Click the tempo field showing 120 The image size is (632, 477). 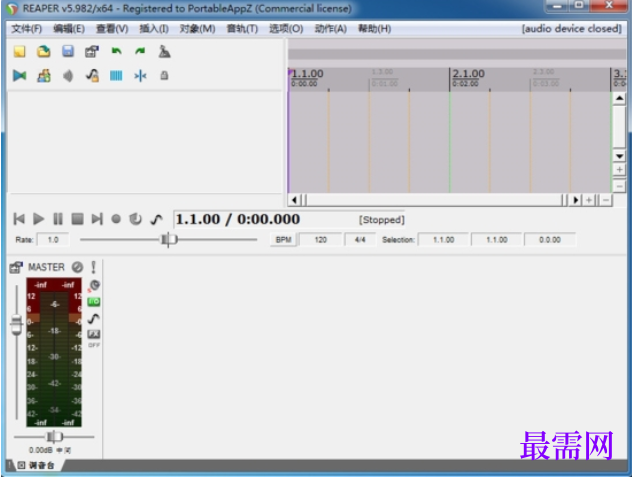pos(320,240)
